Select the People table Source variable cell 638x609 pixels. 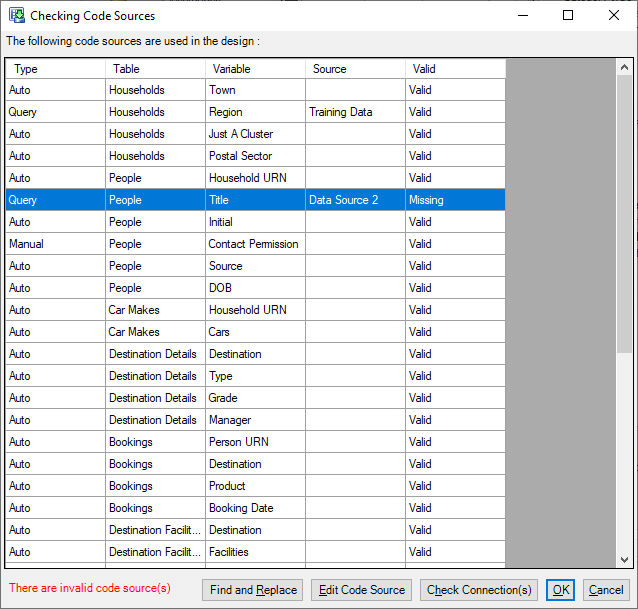click(256, 266)
